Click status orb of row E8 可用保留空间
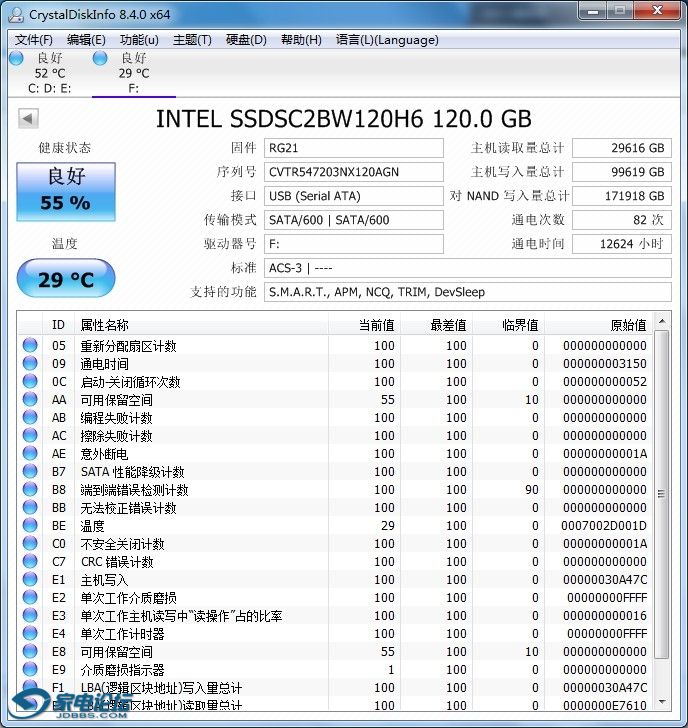Screen dimensions: 688x728 (30, 651)
